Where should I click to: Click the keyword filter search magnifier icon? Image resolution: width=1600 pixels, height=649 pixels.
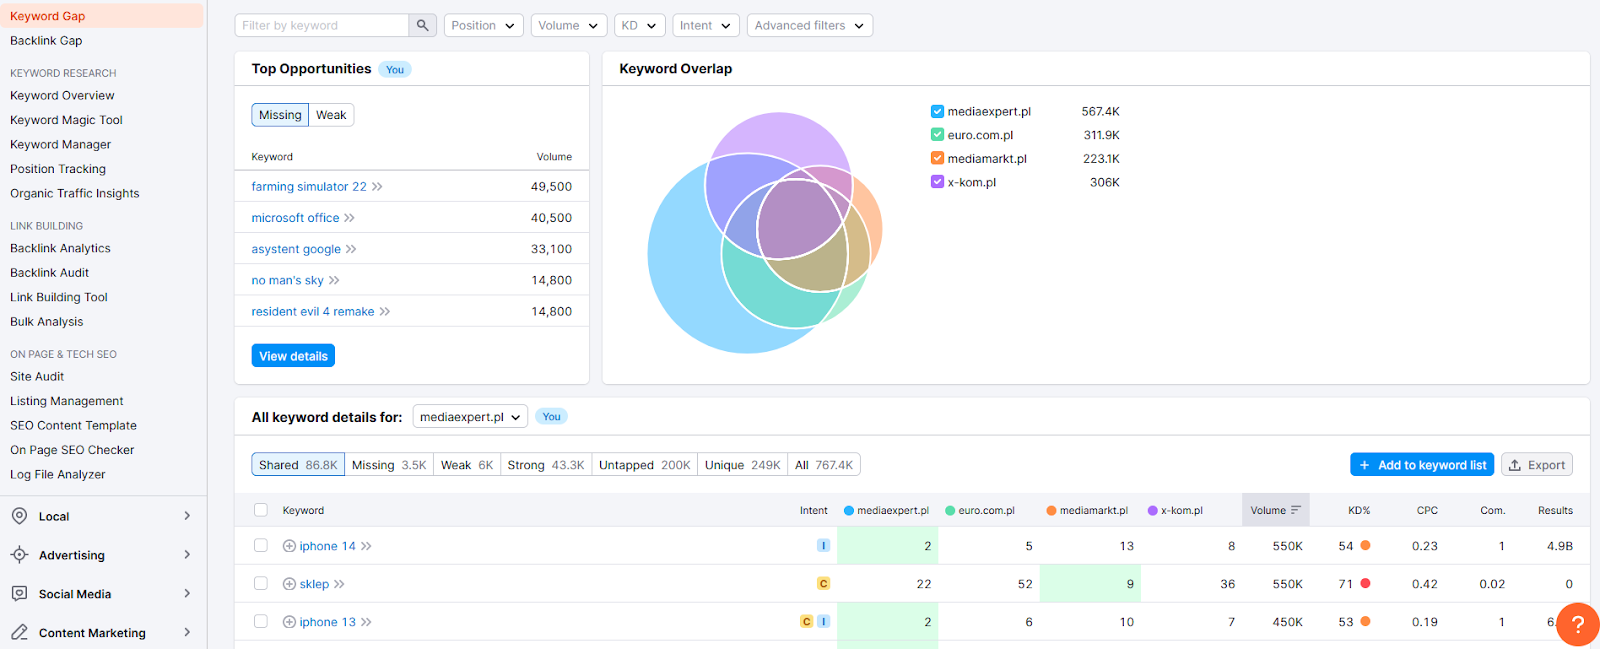(x=423, y=25)
